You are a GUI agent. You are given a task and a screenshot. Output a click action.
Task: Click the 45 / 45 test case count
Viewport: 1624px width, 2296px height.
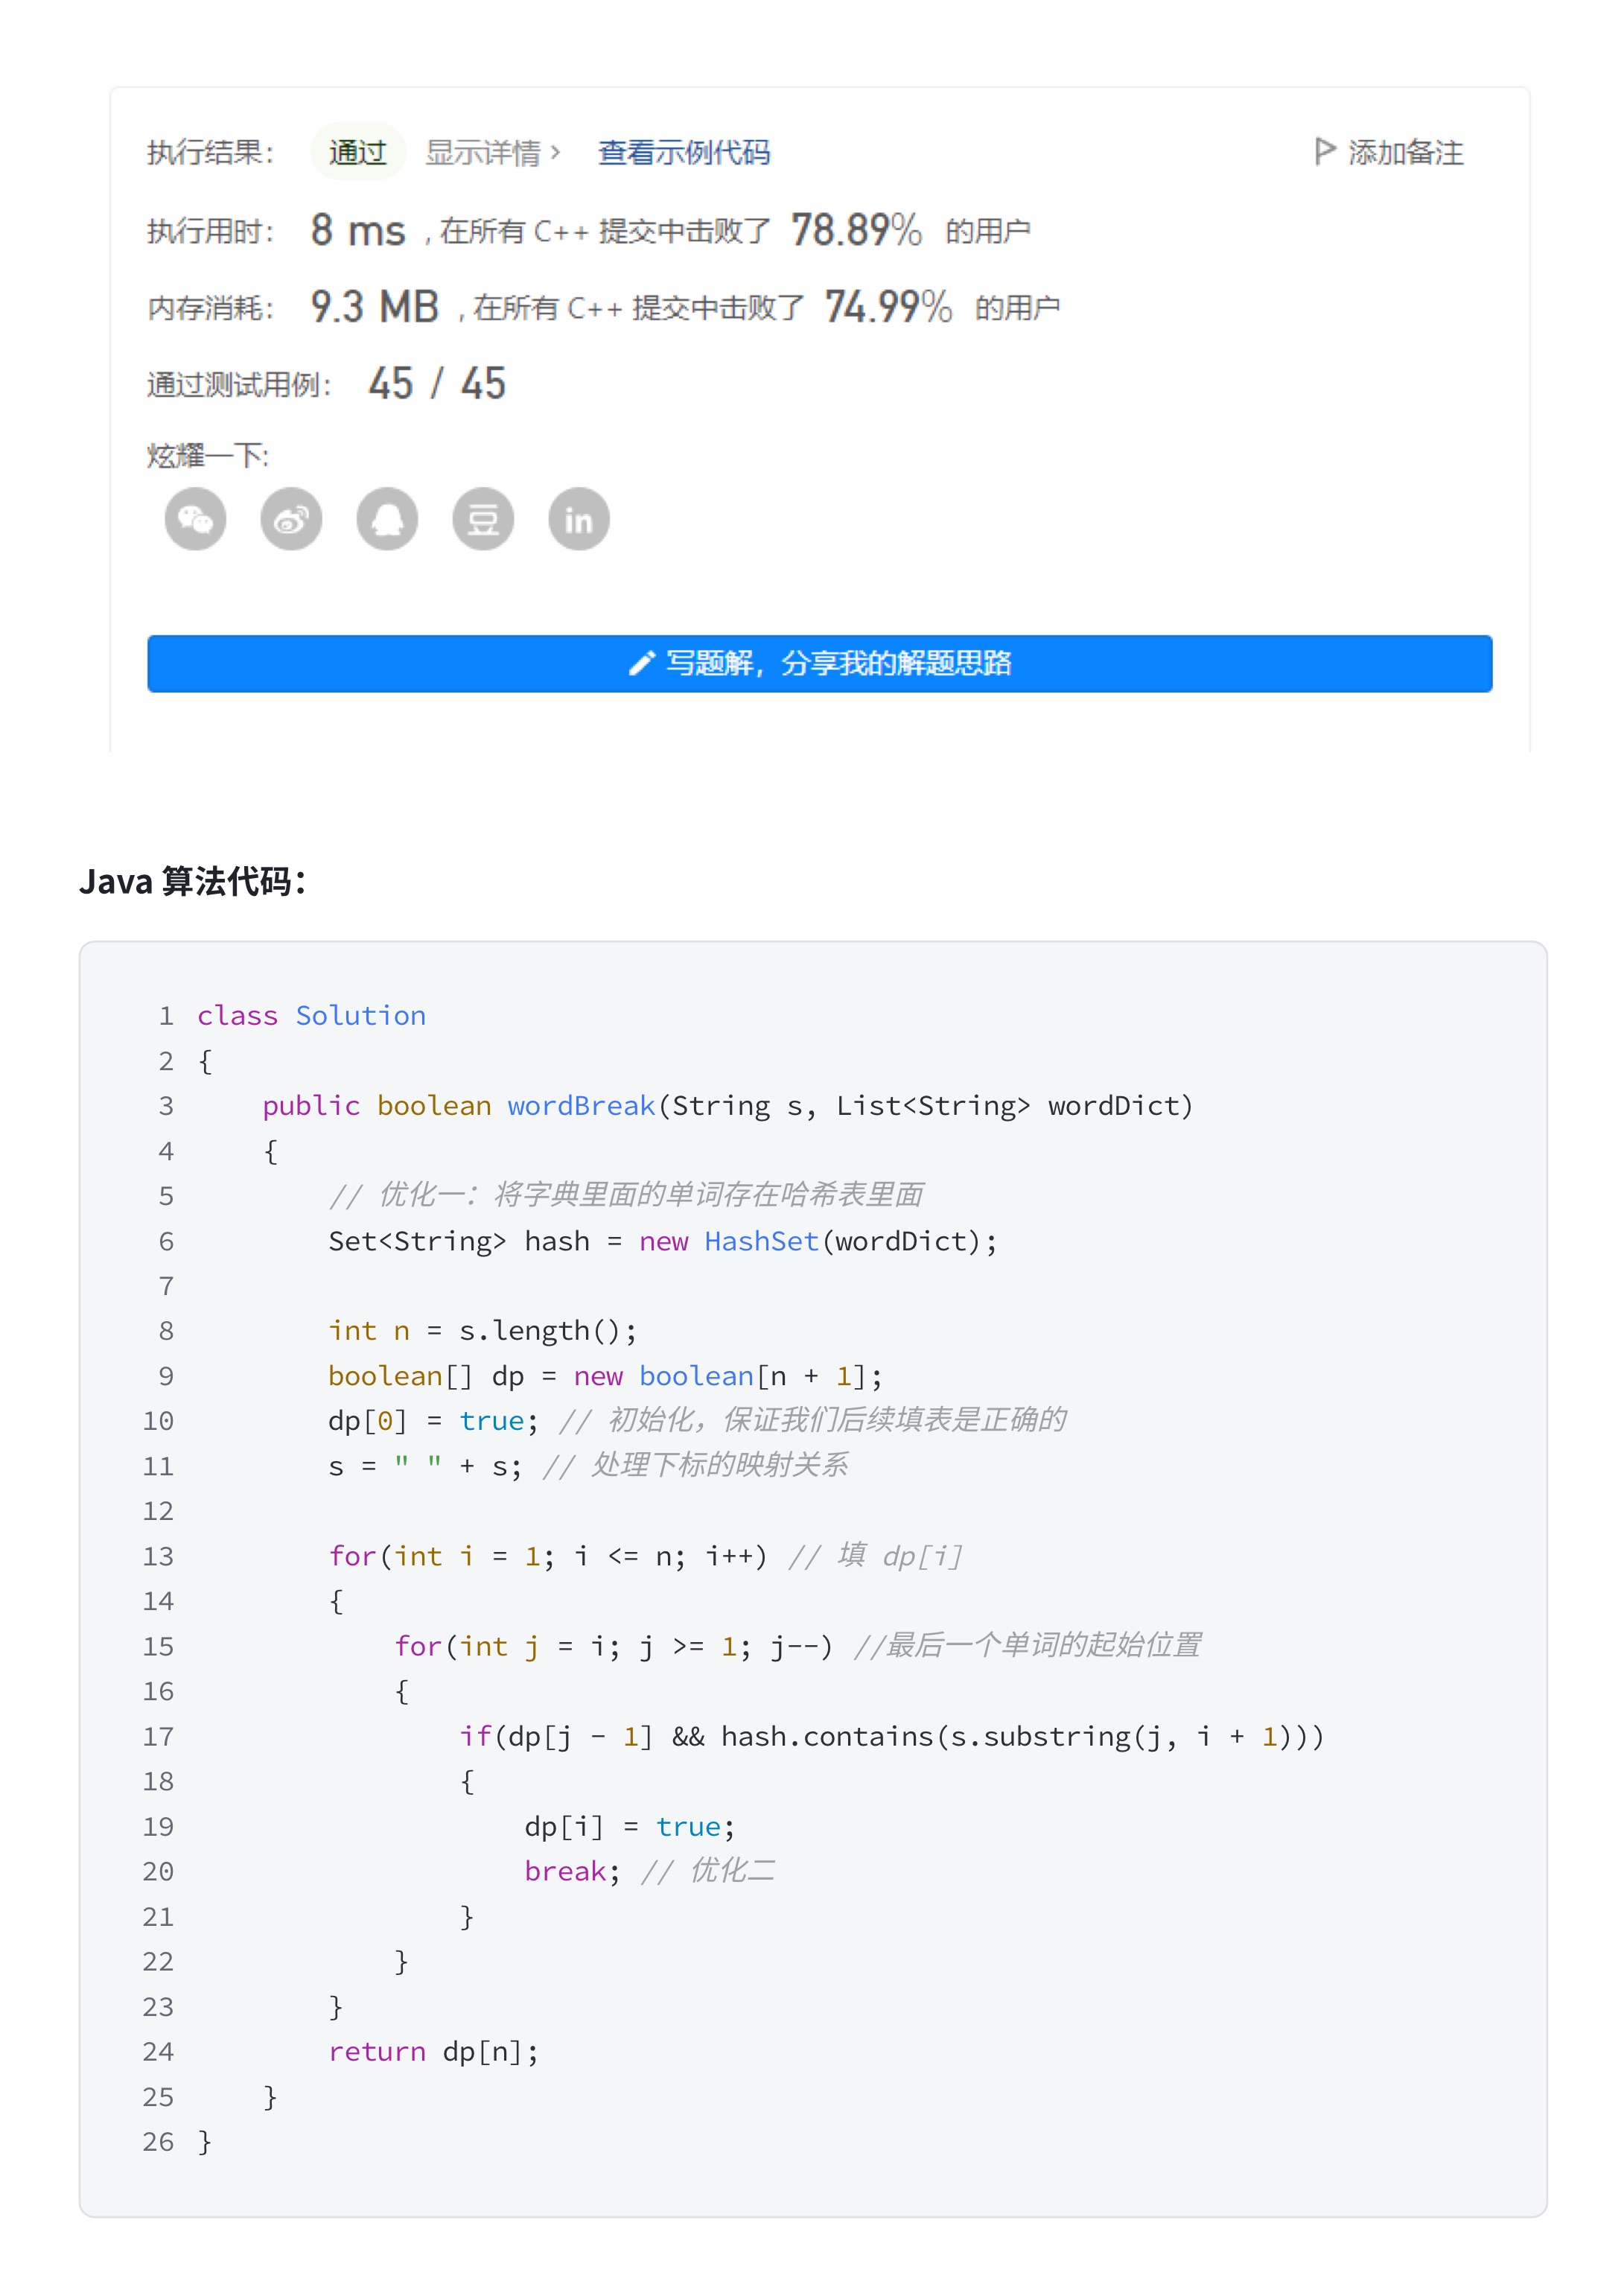coord(437,383)
